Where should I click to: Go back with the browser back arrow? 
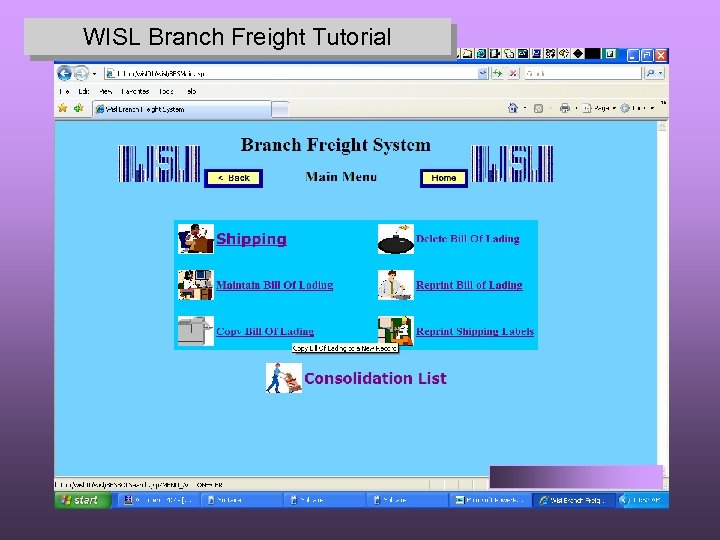(64, 73)
